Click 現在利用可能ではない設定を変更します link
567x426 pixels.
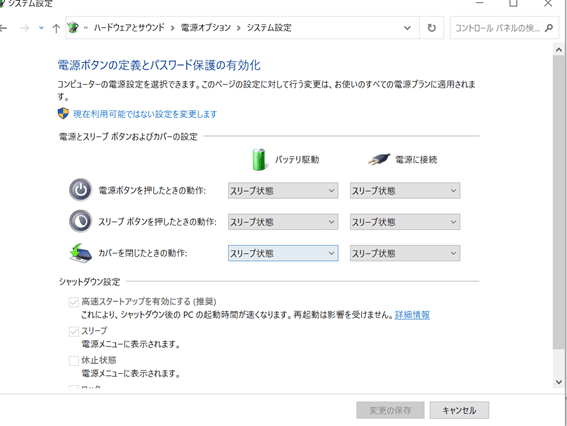click(145, 114)
